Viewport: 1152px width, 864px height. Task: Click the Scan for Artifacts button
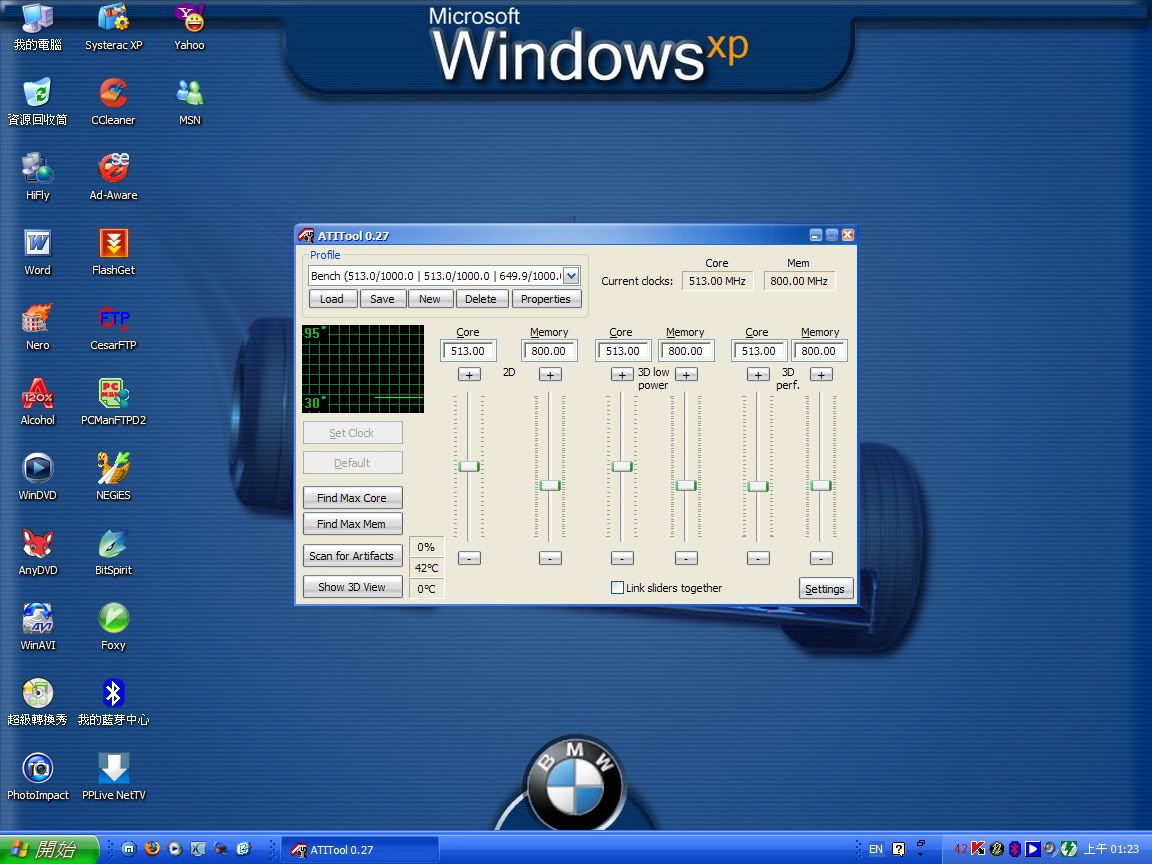(352, 556)
